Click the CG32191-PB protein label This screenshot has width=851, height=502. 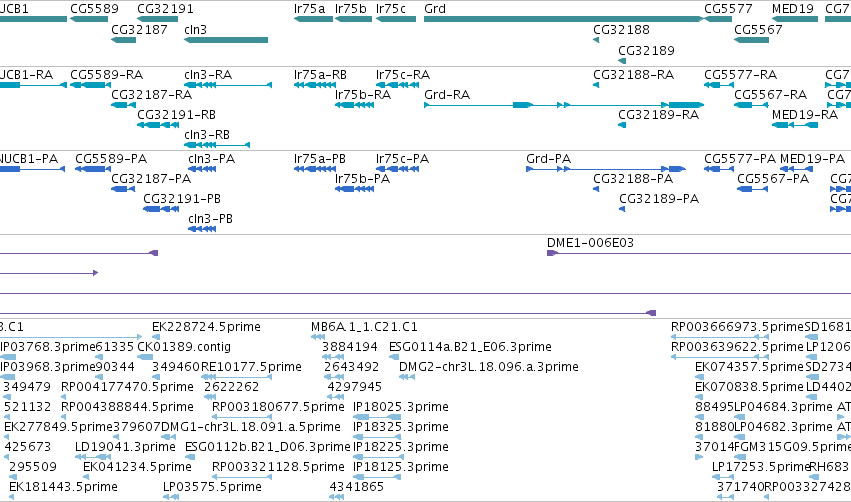(182, 199)
